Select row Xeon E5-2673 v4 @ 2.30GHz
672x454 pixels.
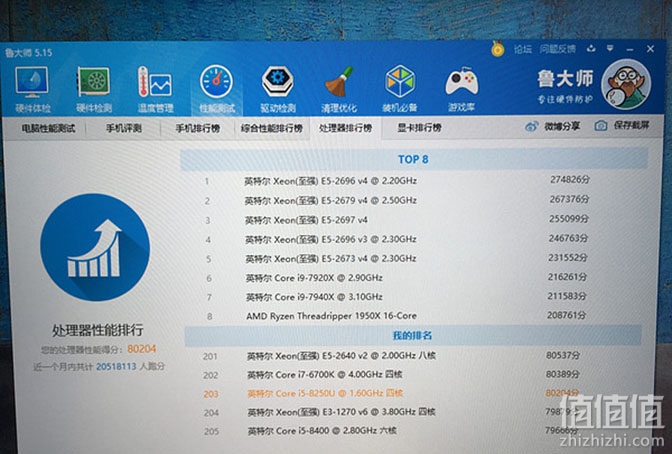[x=397, y=259]
